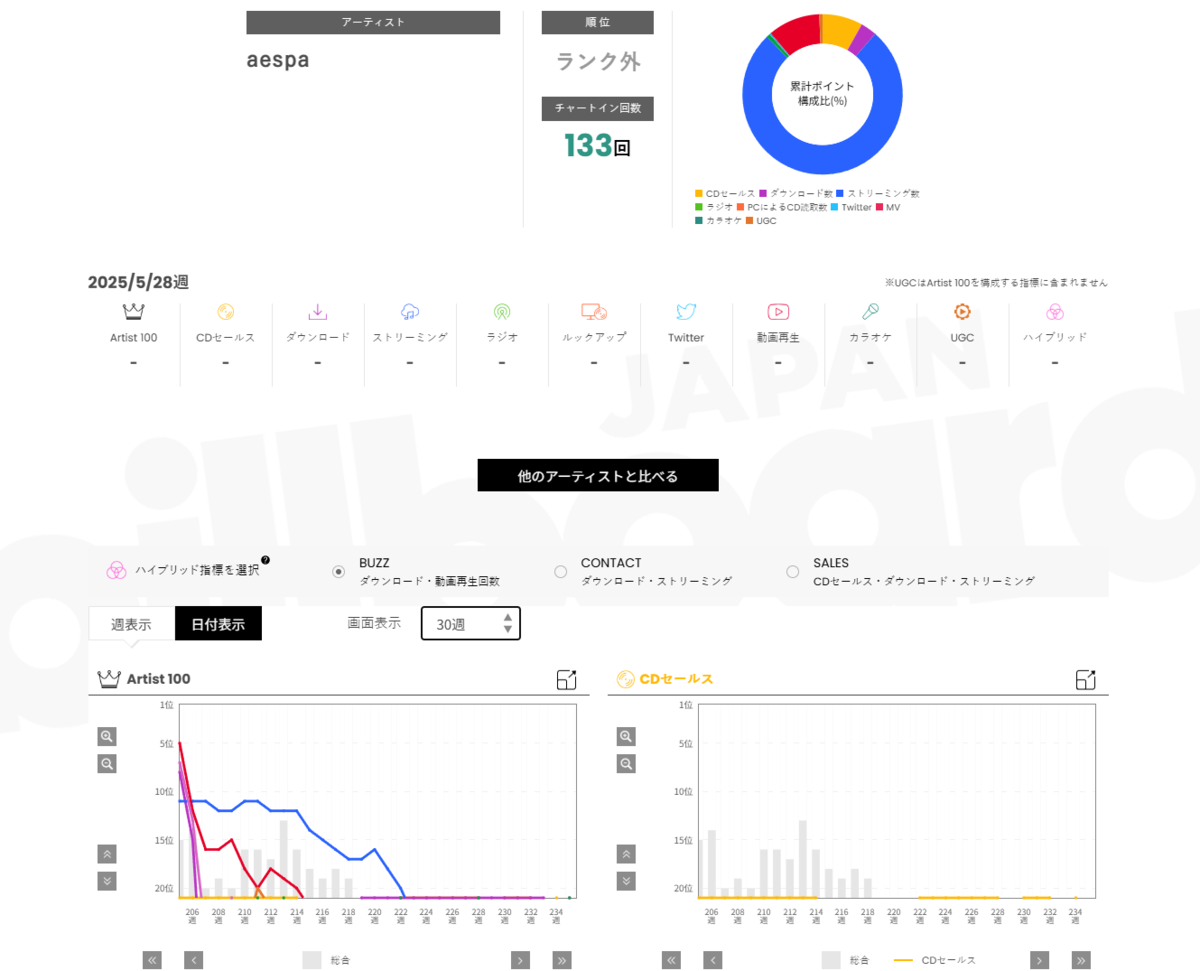Screen dimensions: 1200x971
Task: Click 他のアーティストと比べる button
Action: (598, 476)
